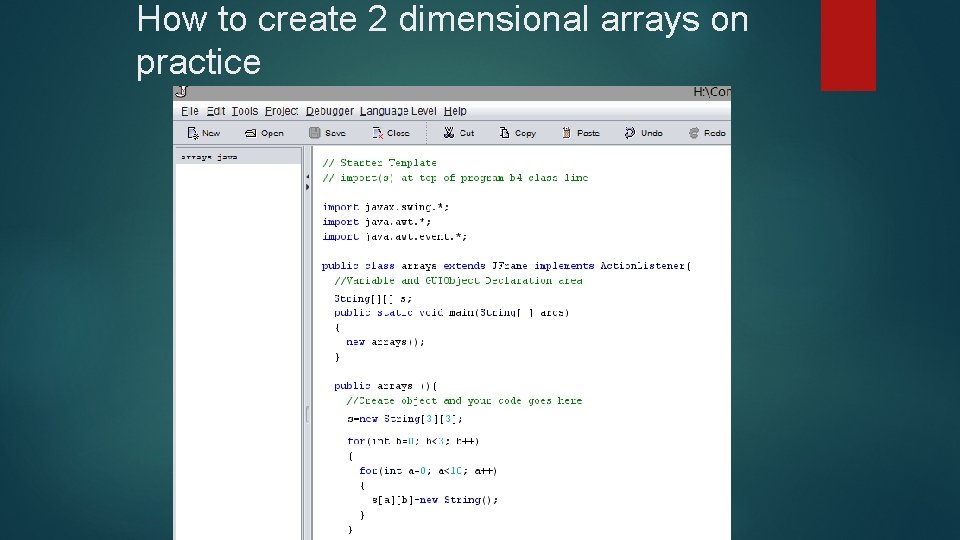Image resolution: width=960 pixels, height=540 pixels.
Task: Select arrays.java in the document list
Action: [x=238, y=157]
